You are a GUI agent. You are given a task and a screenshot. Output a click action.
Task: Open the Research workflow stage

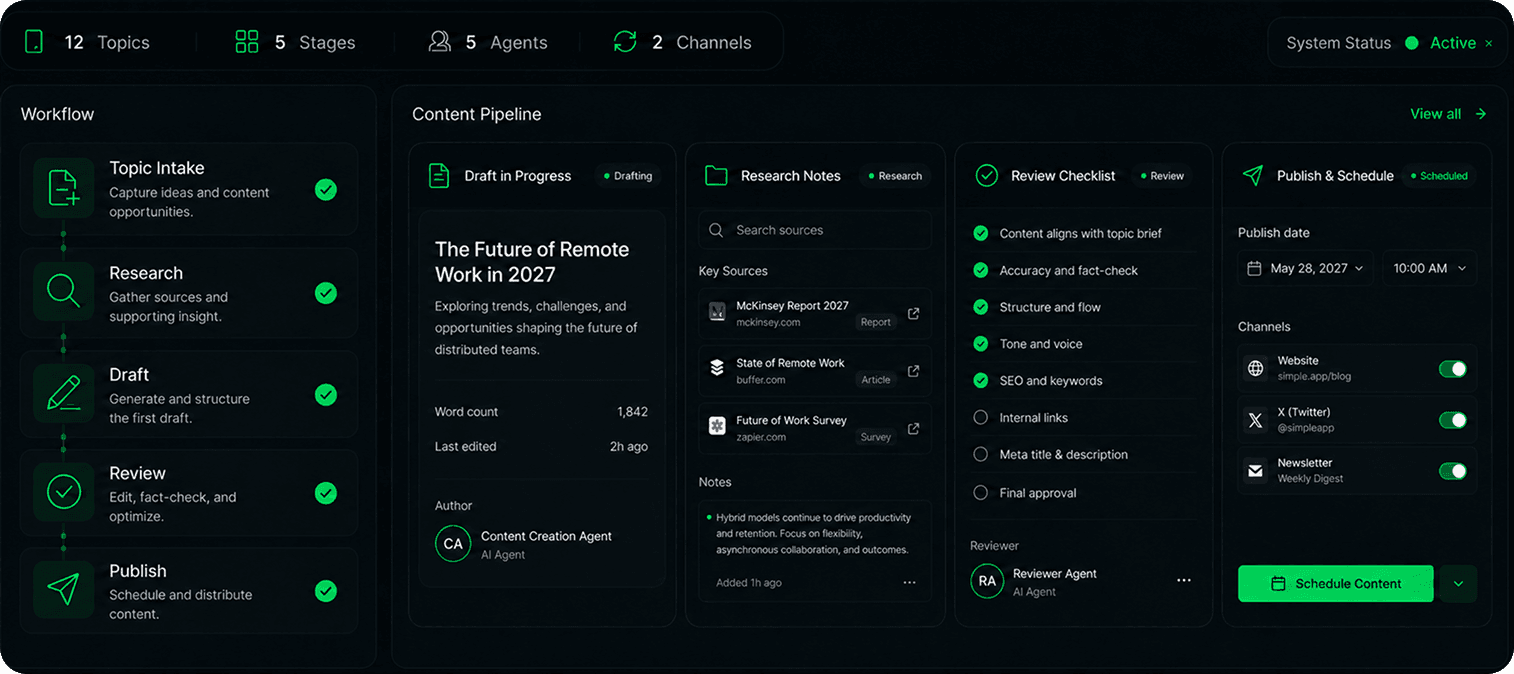click(x=189, y=293)
